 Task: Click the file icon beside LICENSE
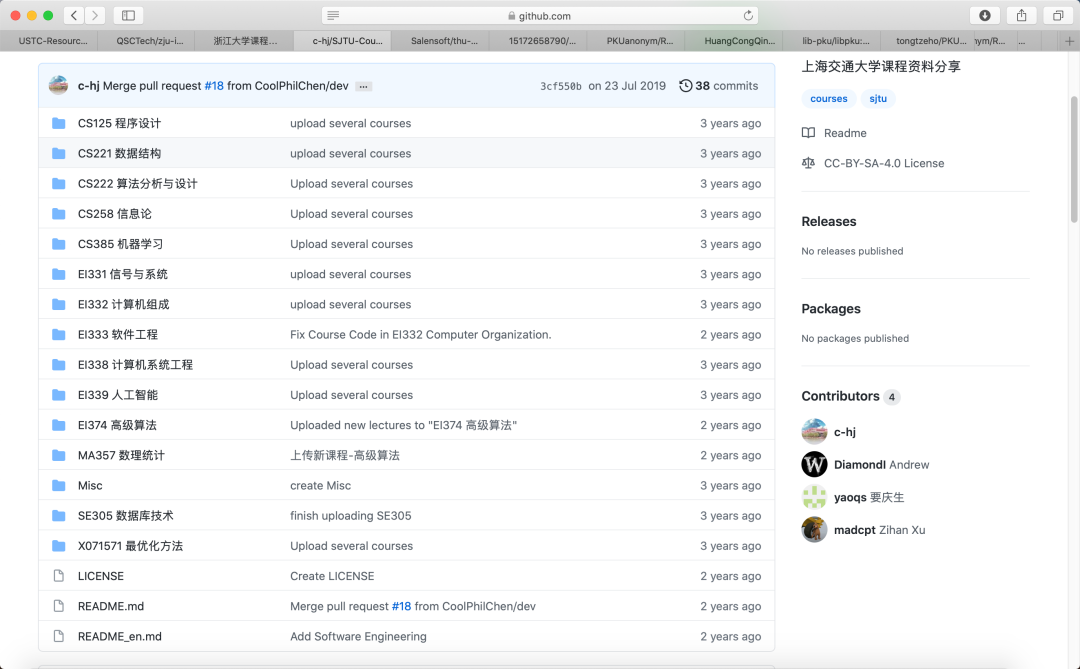[x=59, y=576]
